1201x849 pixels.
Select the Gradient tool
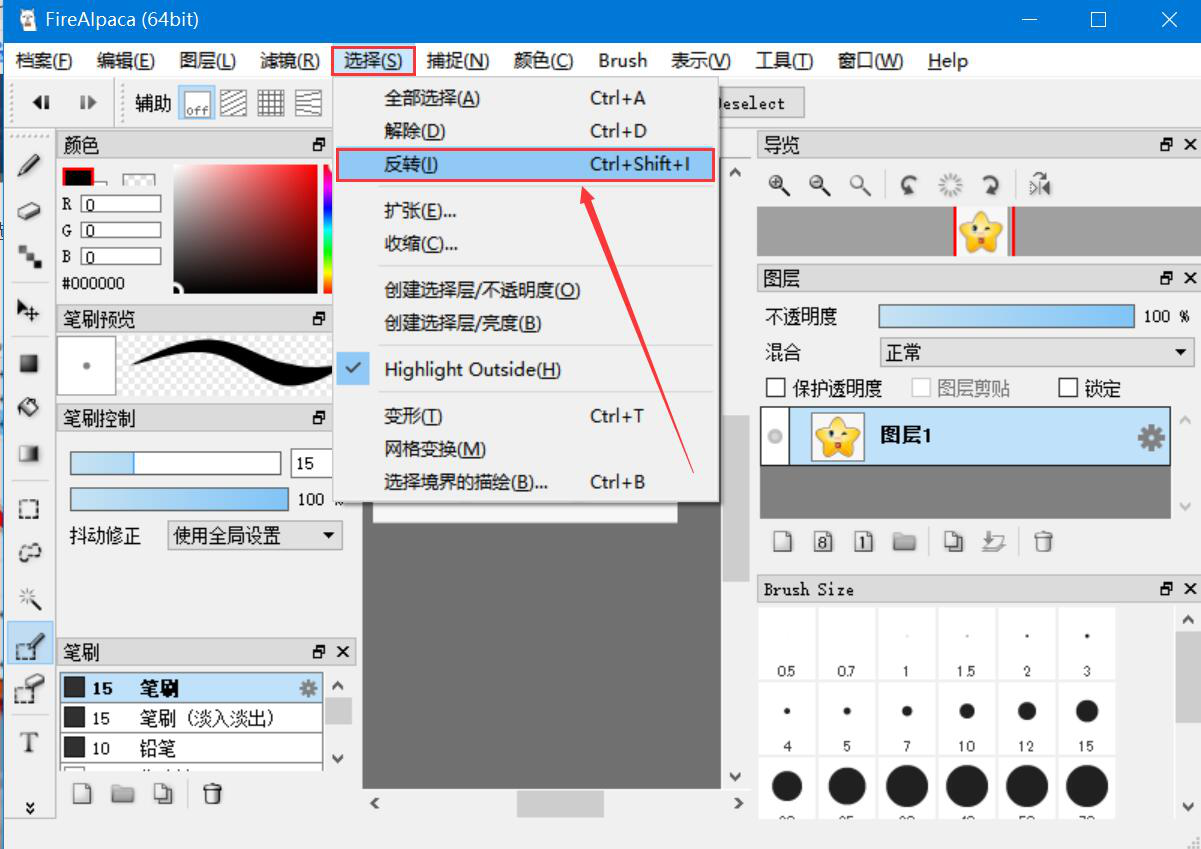click(x=29, y=453)
